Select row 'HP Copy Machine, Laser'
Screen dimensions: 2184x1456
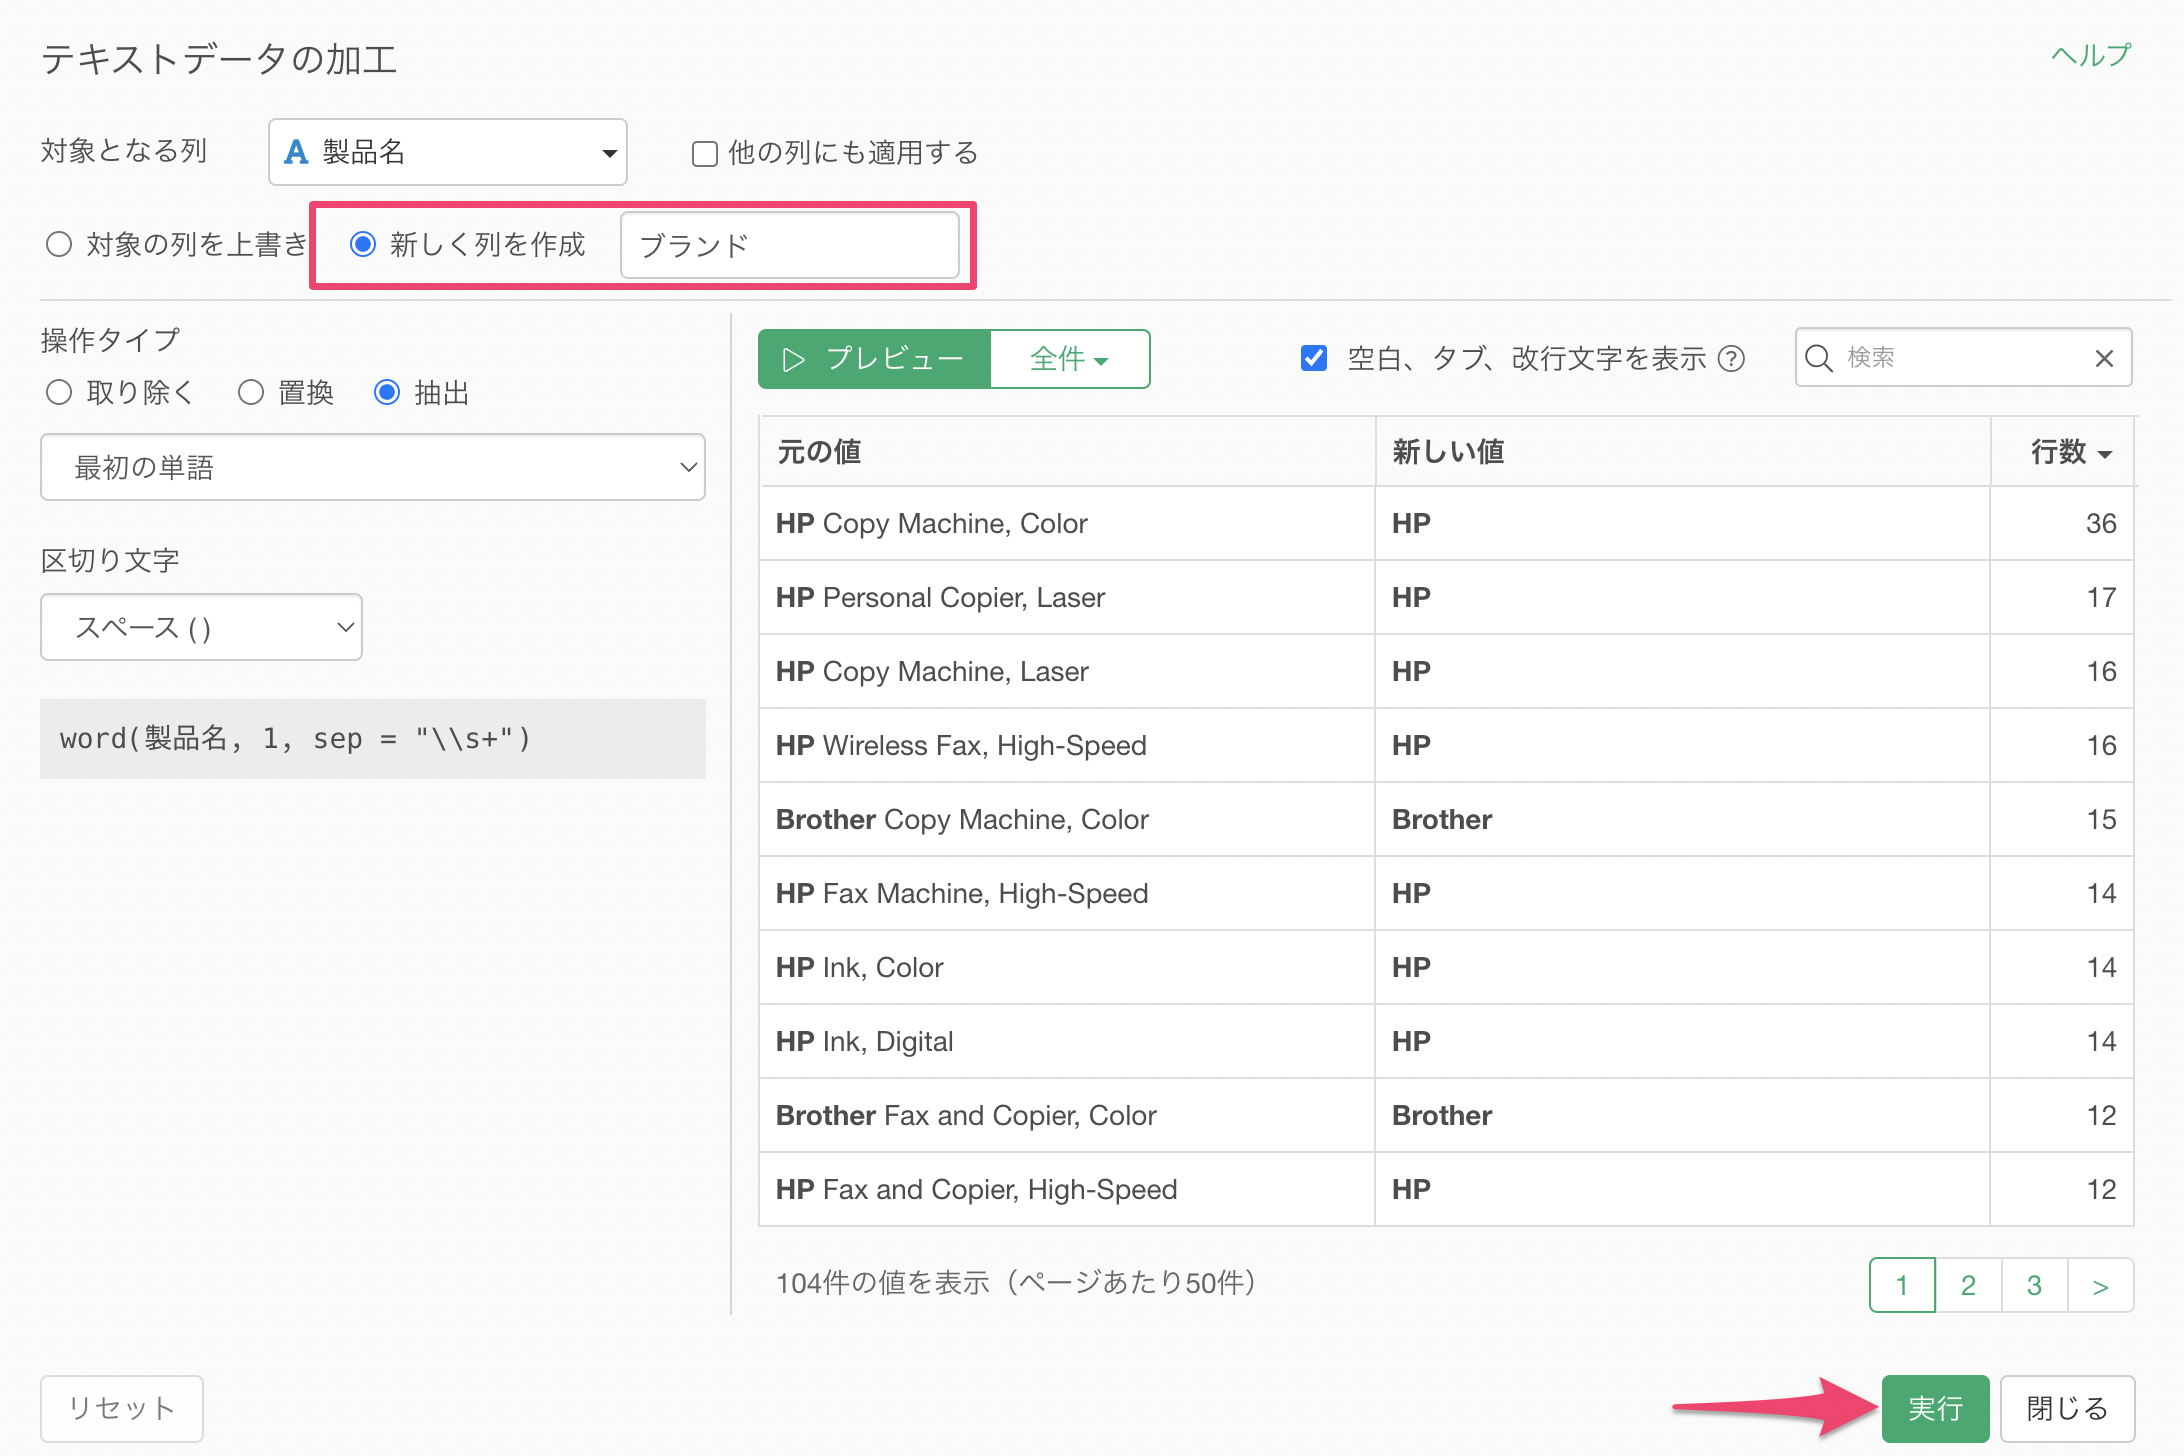click(1446, 672)
